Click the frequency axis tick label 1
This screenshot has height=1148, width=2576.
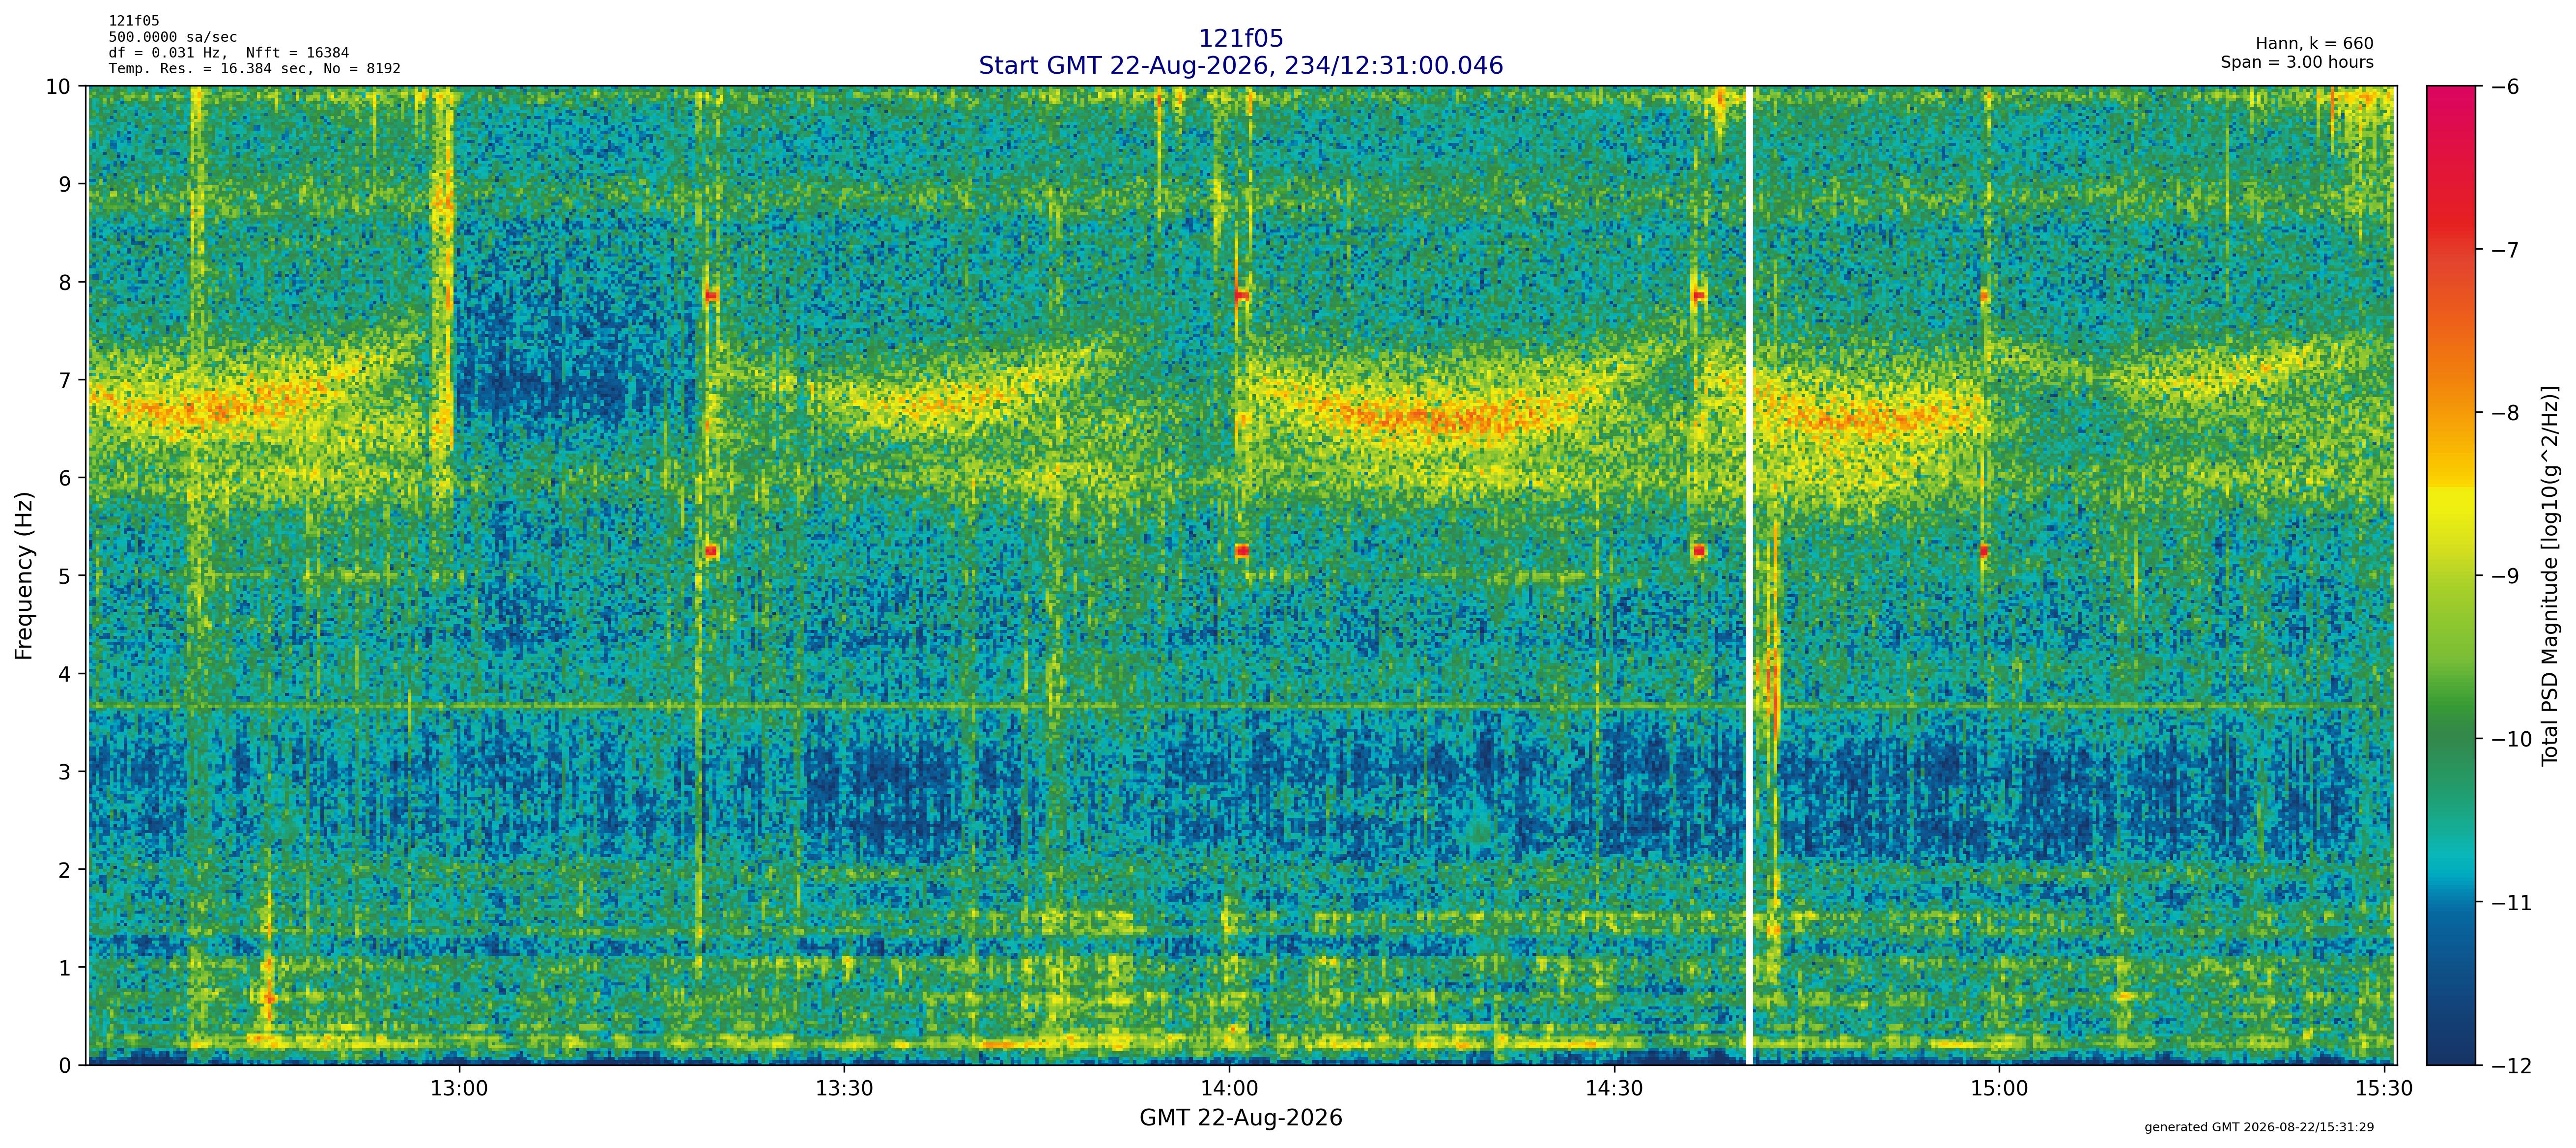tap(66, 968)
